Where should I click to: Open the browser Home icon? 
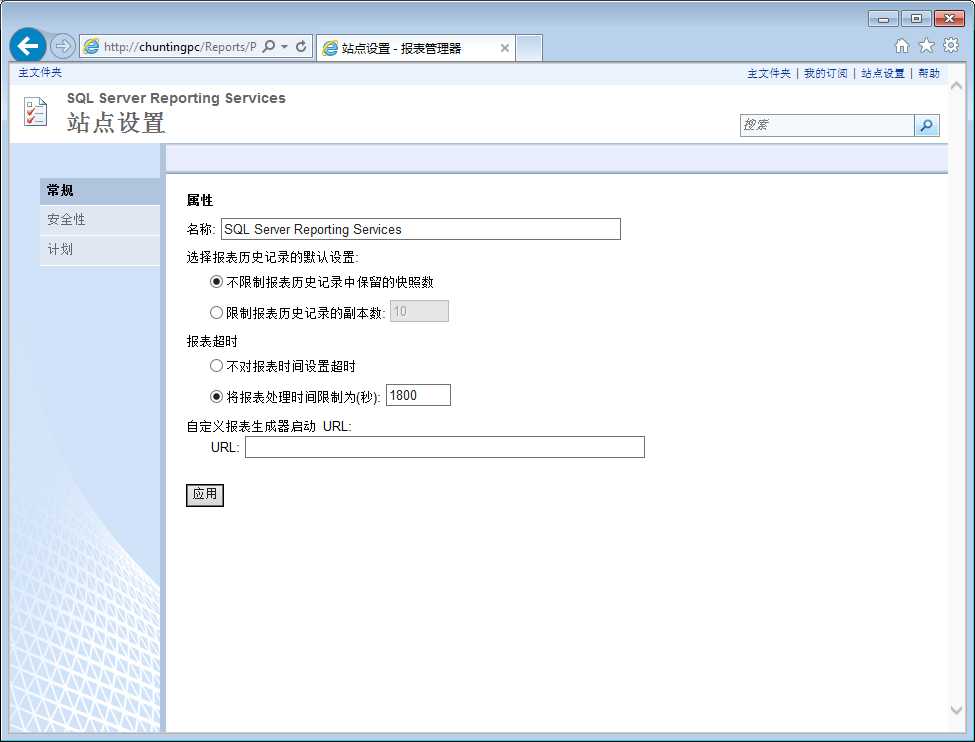pos(902,45)
